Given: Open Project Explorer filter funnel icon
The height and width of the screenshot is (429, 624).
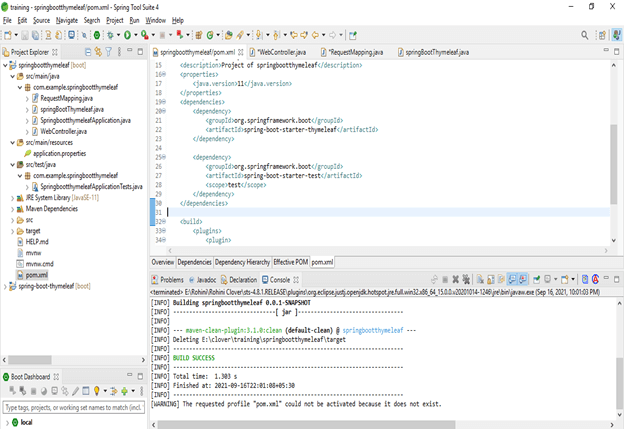Looking at the screenshot, I should point(108,51).
